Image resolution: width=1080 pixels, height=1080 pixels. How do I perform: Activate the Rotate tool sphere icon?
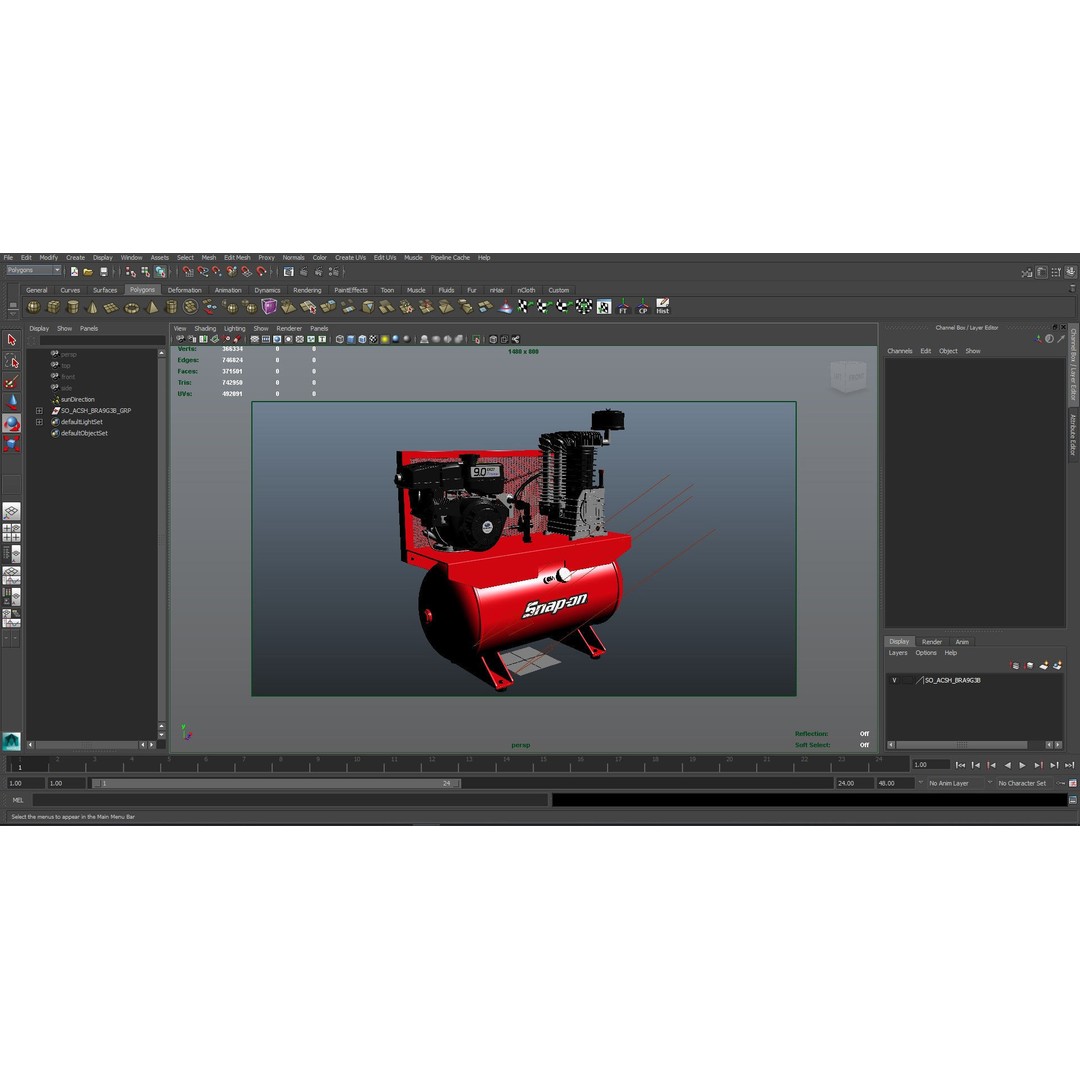[x=12, y=423]
